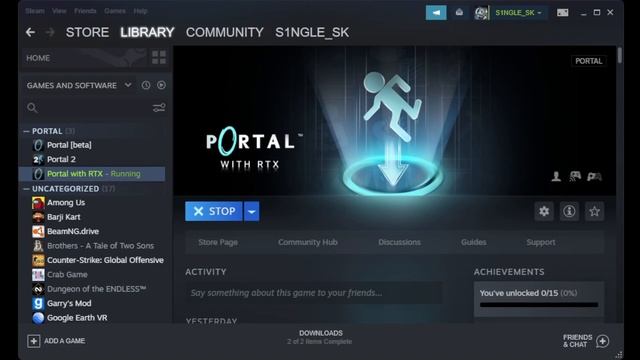Stop the running game
The image size is (640, 360).
click(x=213, y=211)
